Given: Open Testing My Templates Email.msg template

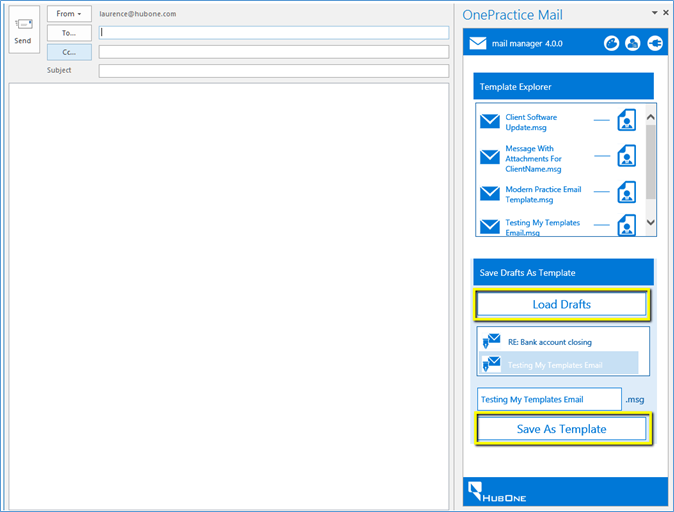Looking at the screenshot, I should pyautogui.click(x=542, y=227).
